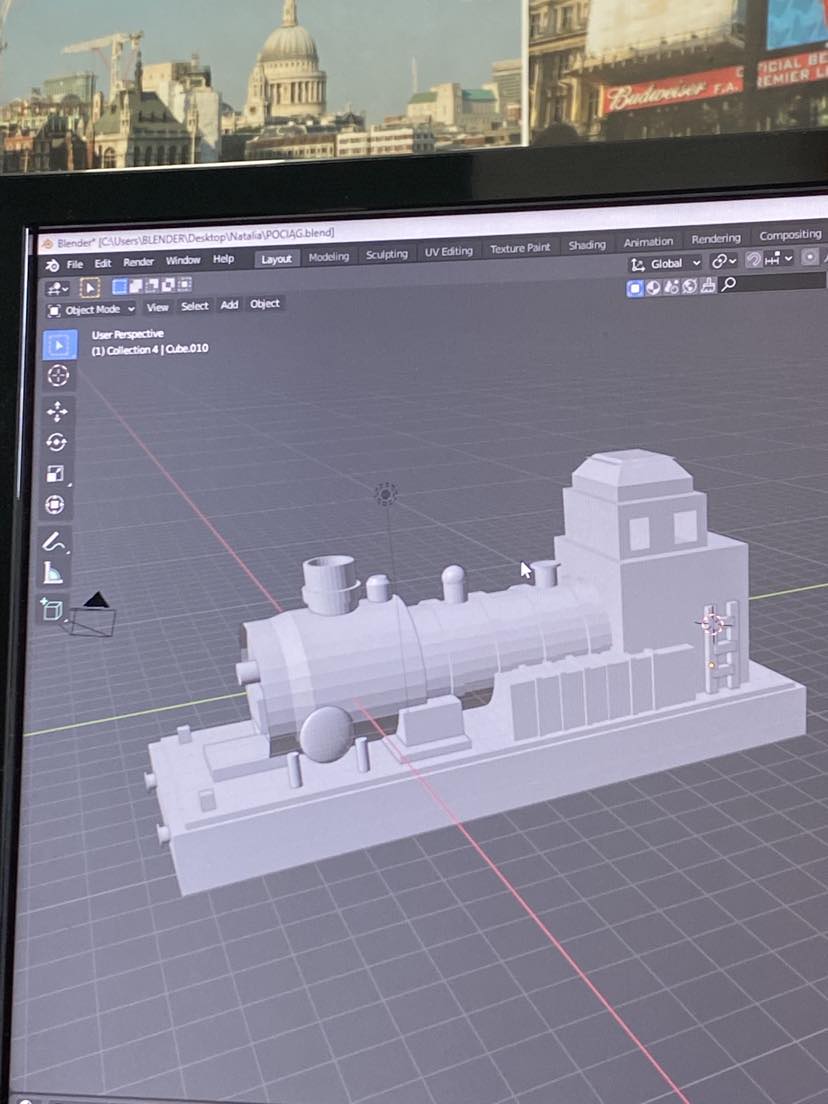Click the search field beside the magnifier
The height and width of the screenshot is (1104, 828).
tap(782, 282)
